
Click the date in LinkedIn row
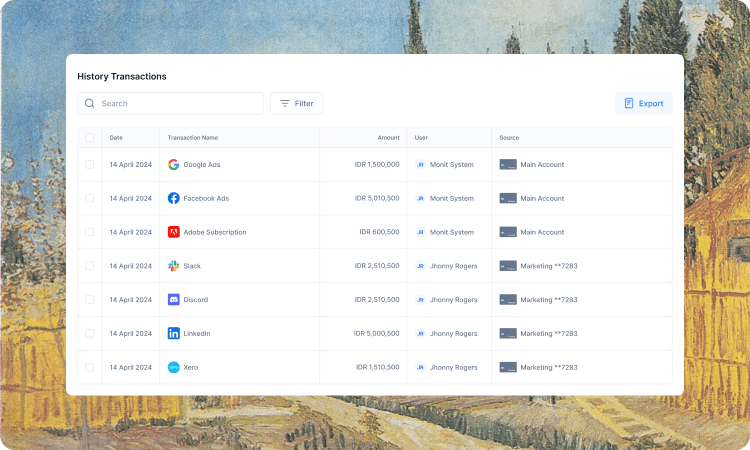131,333
